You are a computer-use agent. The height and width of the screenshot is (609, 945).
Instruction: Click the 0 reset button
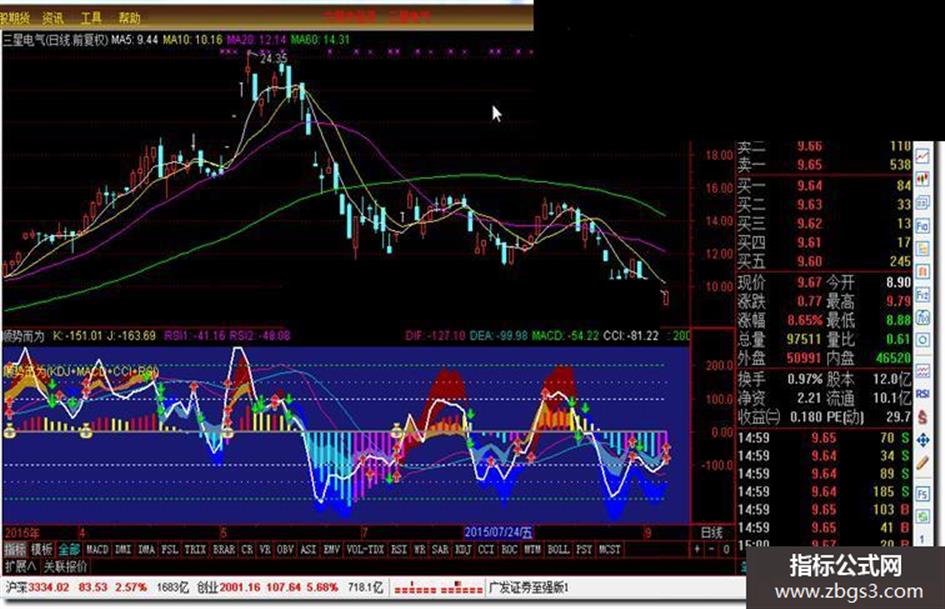(x=726, y=549)
